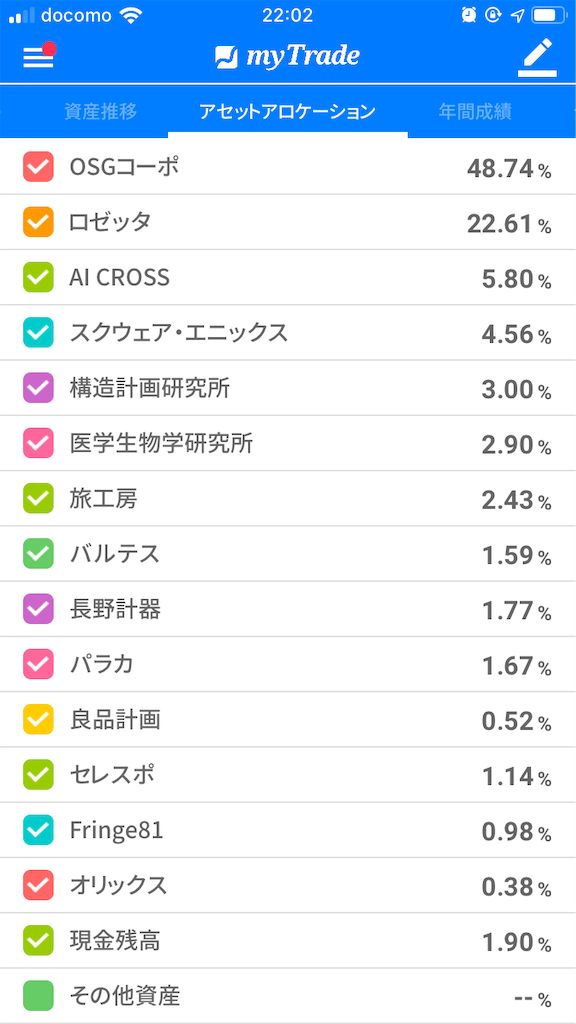The image size is (576, 1024).
Task: Open the hamburger menu with notification badge
Action: click(37, 57)
